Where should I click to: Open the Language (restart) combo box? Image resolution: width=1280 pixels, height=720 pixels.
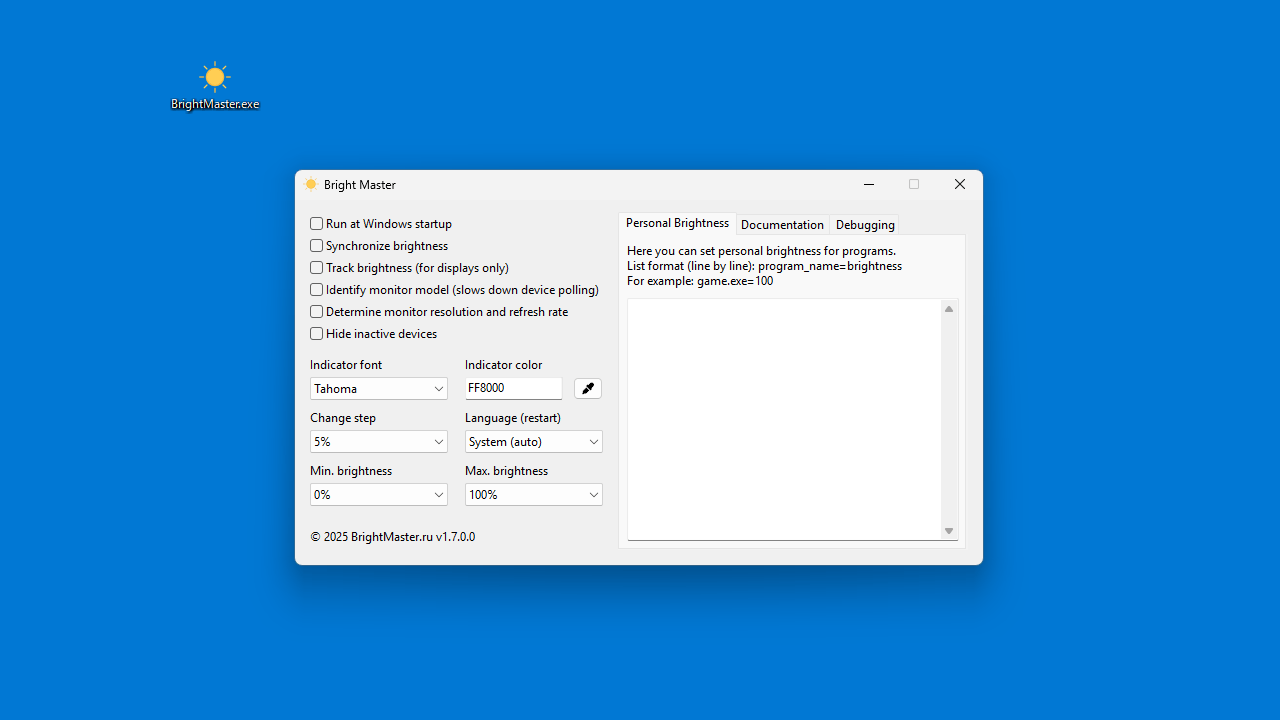coord(534,441)
